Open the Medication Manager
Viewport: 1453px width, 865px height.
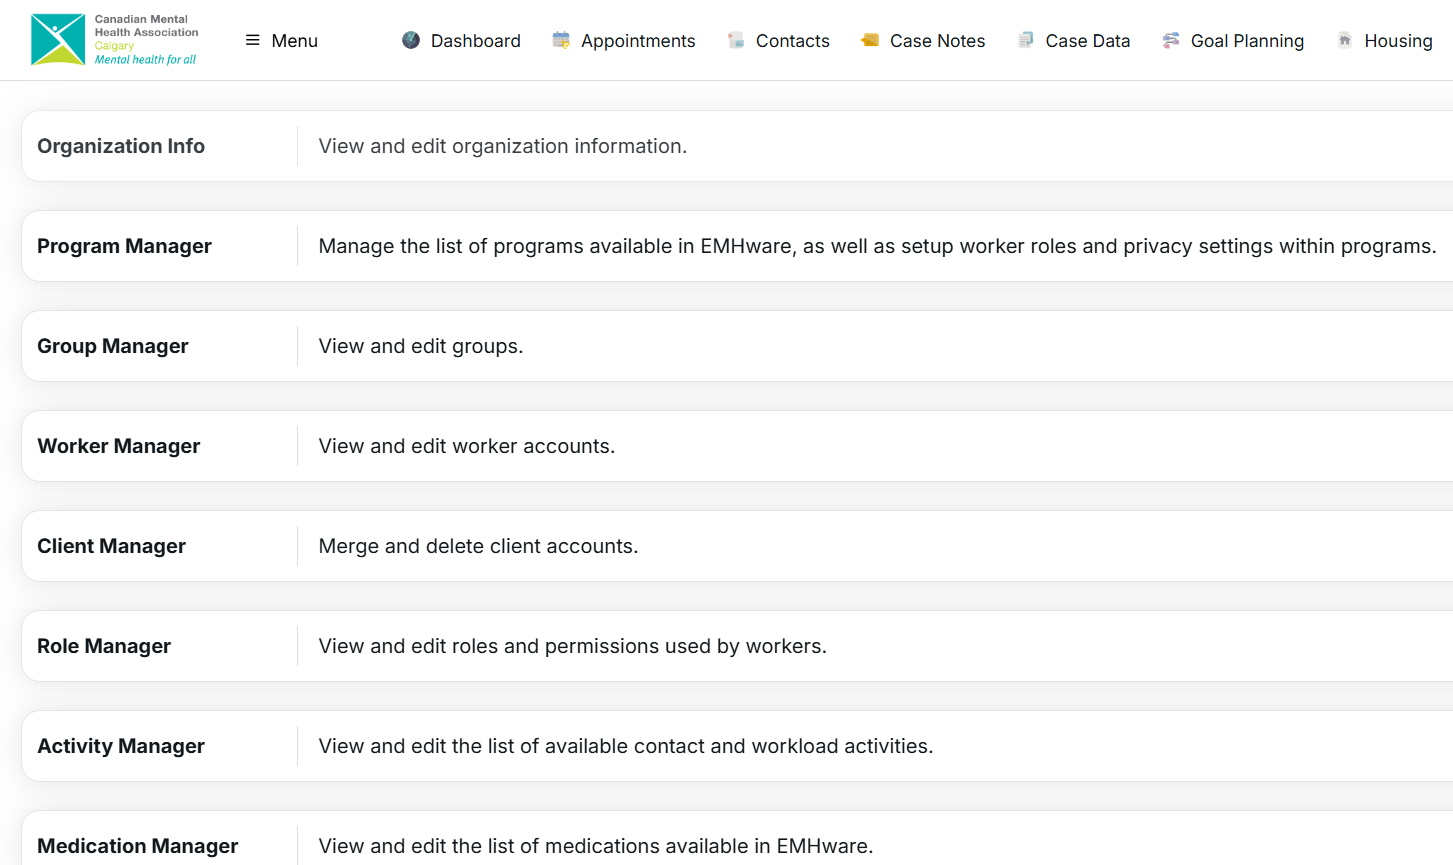coord(137,846)
